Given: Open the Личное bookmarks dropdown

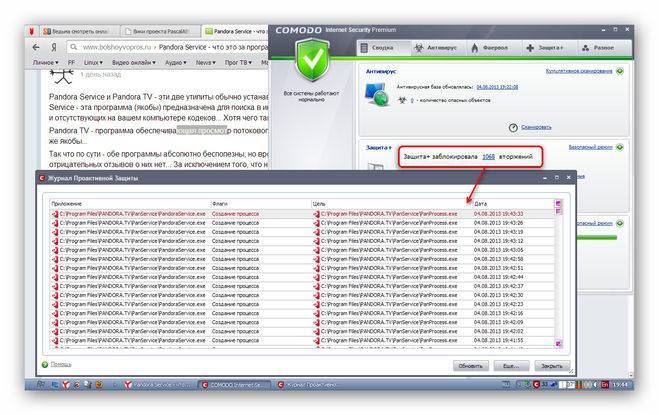Looking at the screenshot, I should 45,62.
